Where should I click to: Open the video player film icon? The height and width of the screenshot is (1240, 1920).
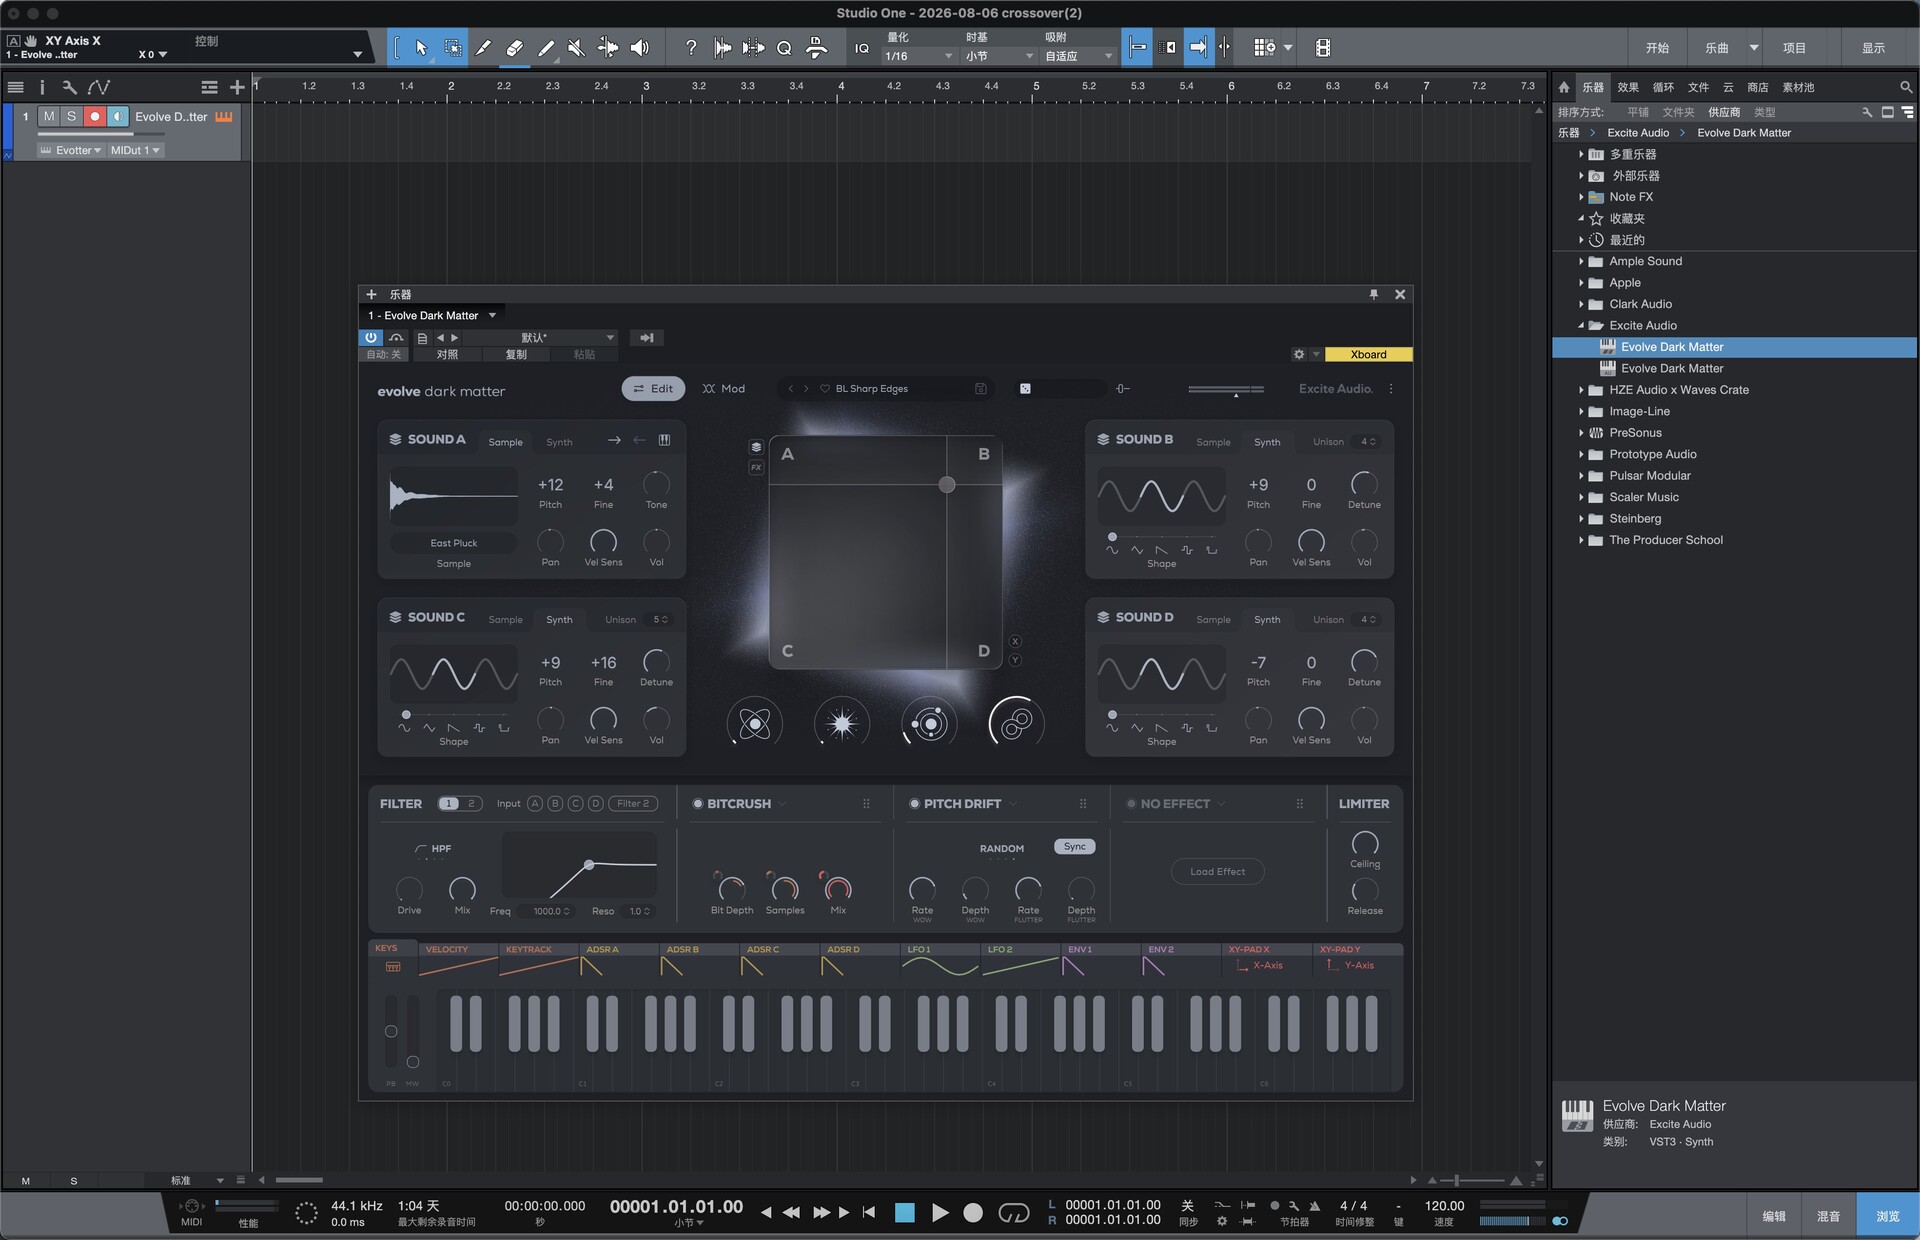click(1322, 47)
